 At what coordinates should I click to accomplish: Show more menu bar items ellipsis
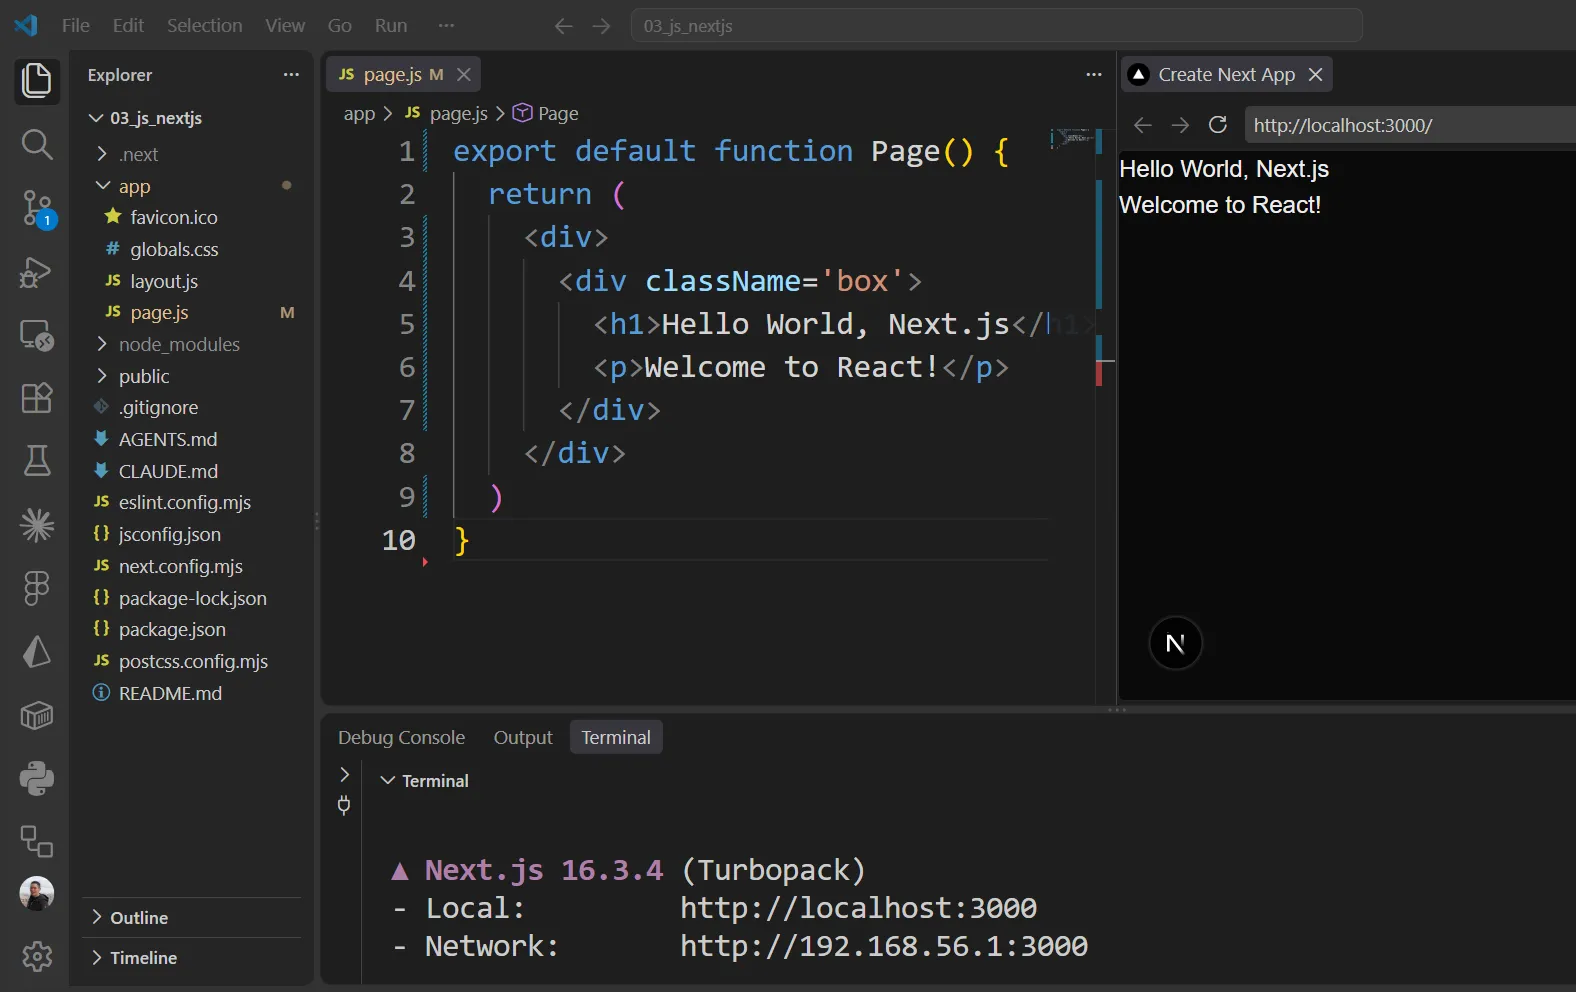pos(446,26)
